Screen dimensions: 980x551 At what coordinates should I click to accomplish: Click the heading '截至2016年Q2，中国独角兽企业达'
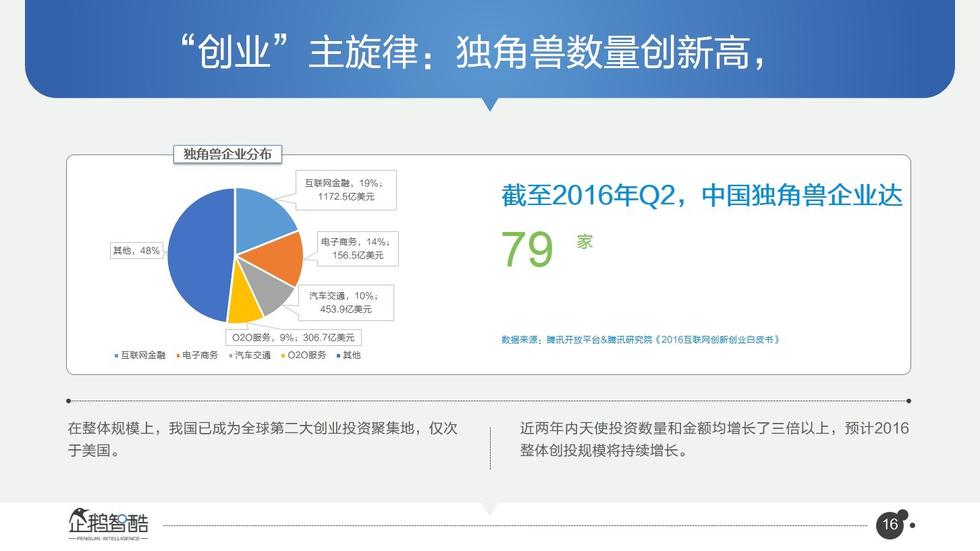click(702, 196)
